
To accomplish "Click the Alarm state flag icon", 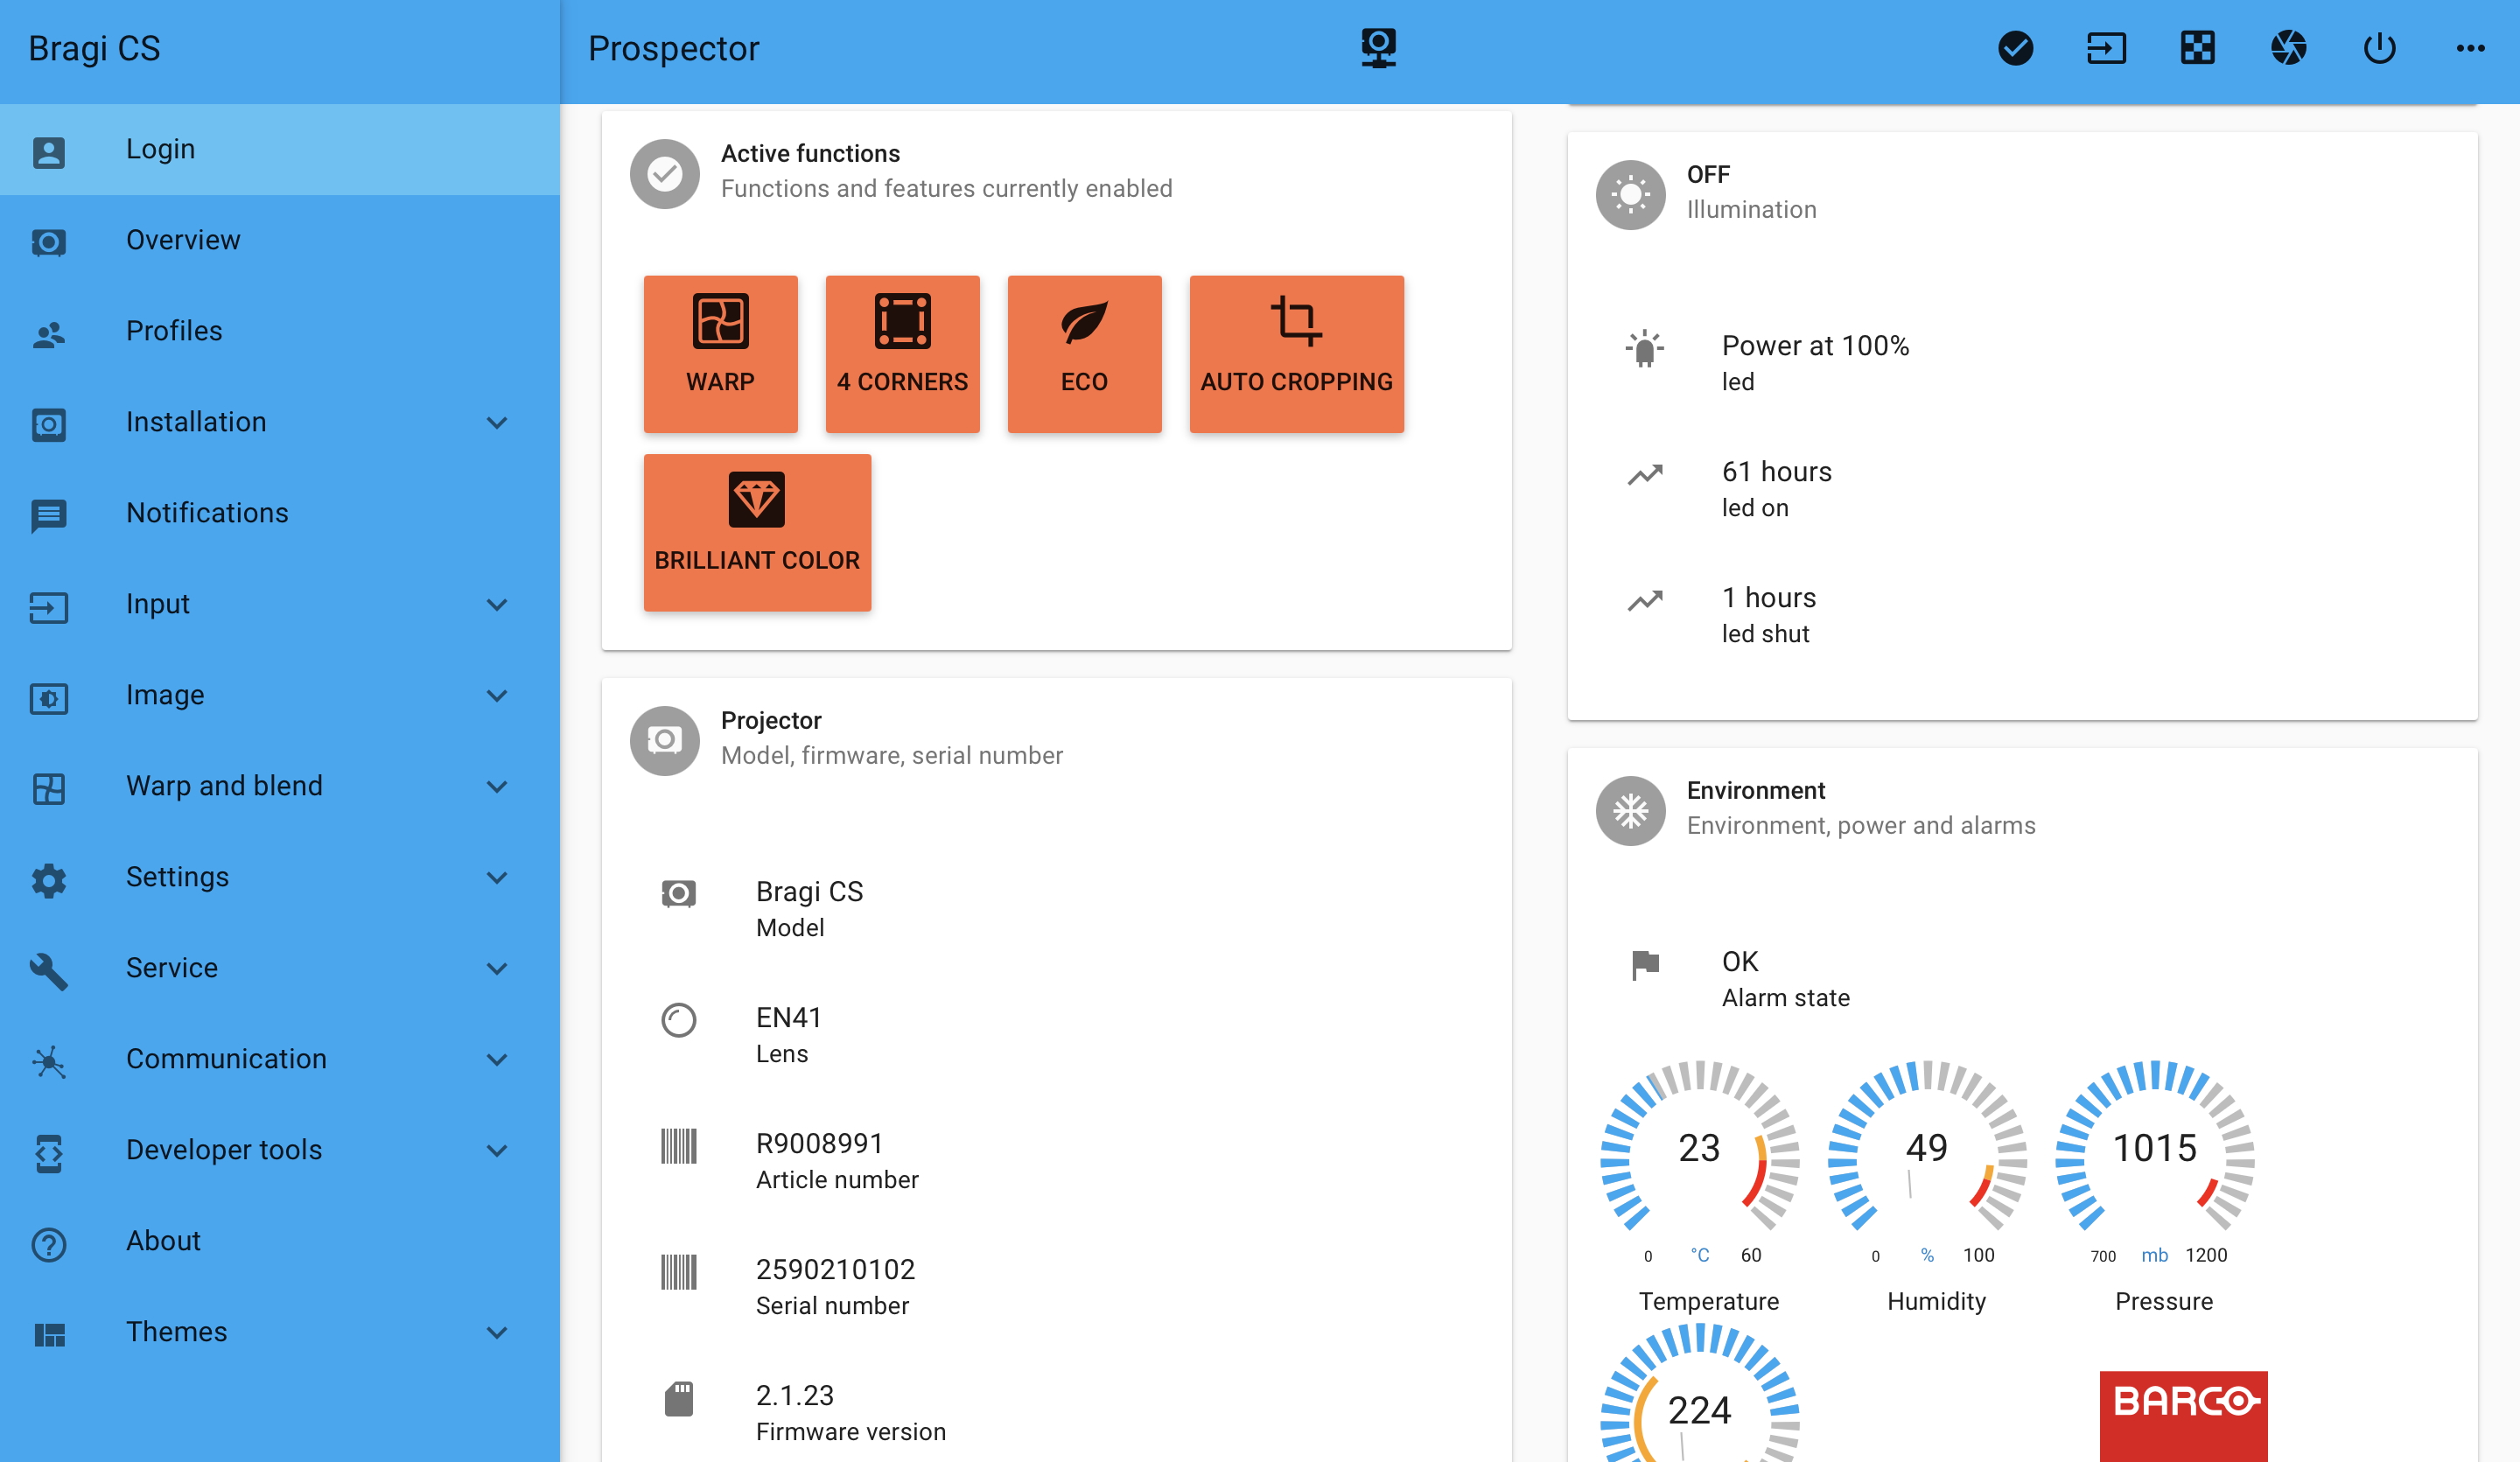I will [x=1645, y=964].
